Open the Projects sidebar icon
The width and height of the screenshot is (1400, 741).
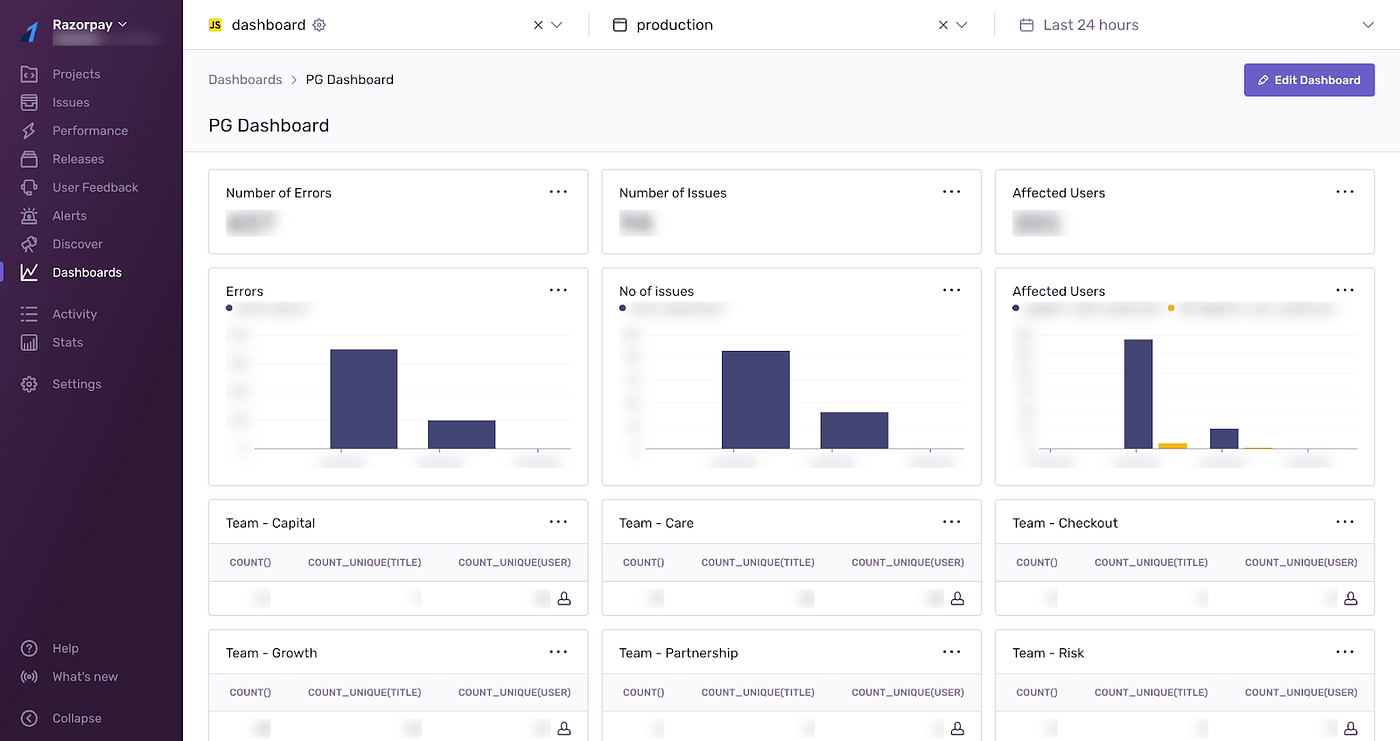point(29,74)
